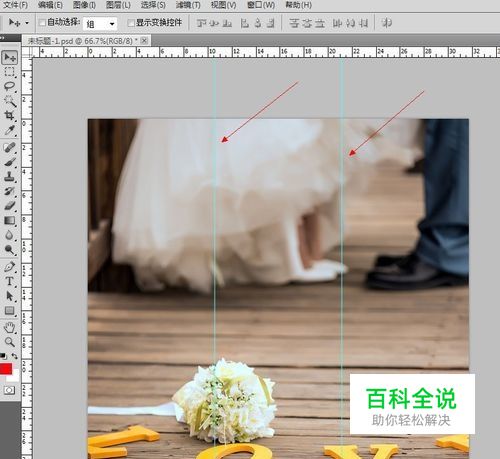The width and height of the screenshot is (500, 459).
Task: Select the History Brush tool
Action: [x=9, y=191]
